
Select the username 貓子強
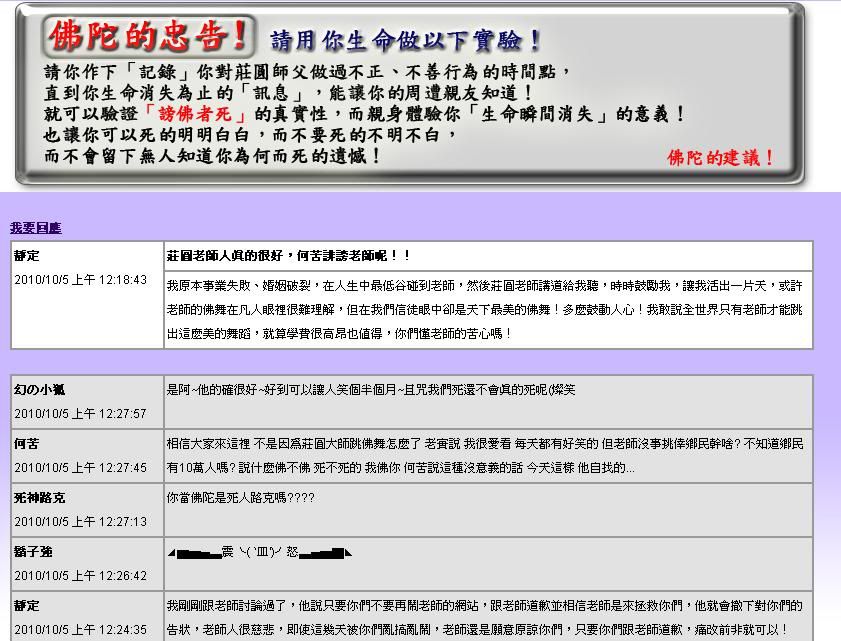point(33,552)
